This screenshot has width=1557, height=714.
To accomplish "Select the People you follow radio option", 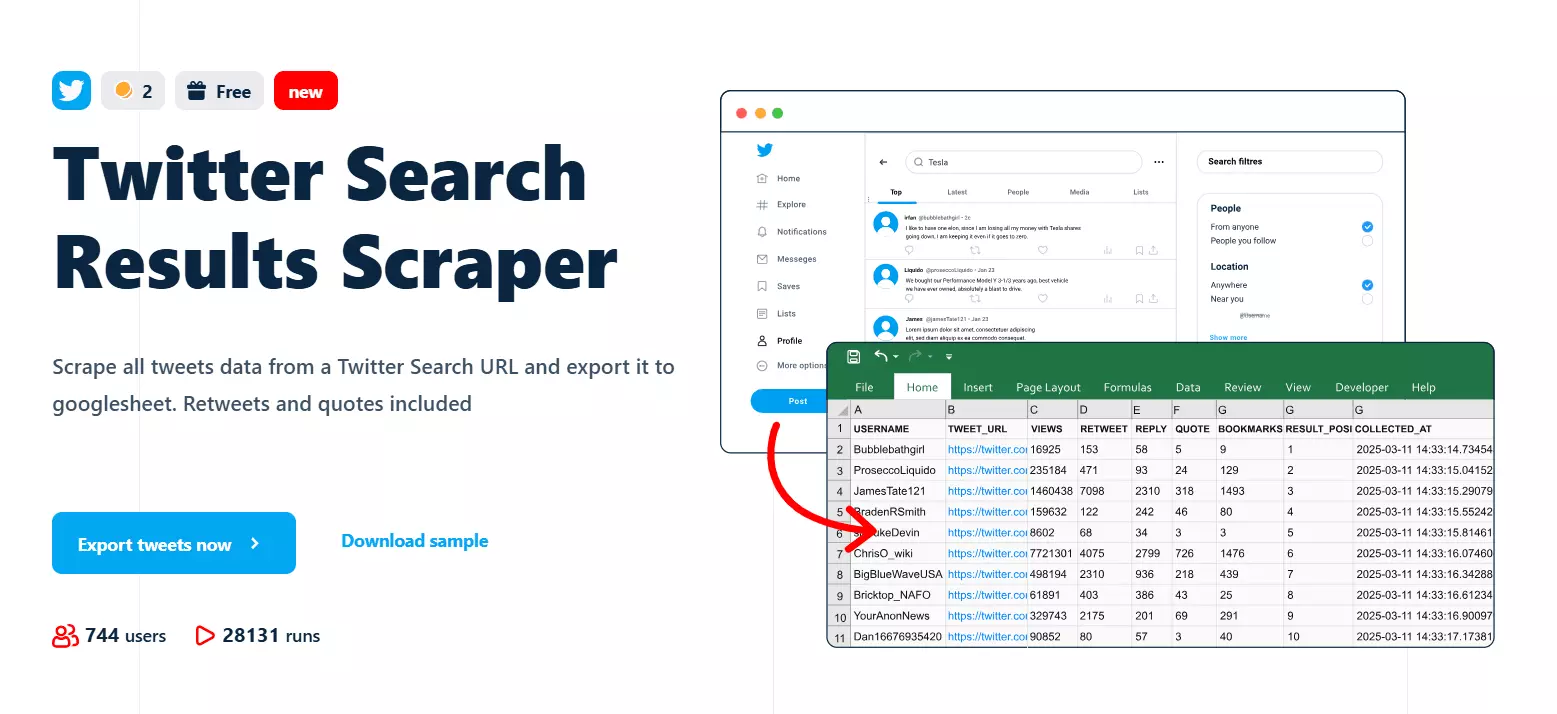I will click(1367, 241).
